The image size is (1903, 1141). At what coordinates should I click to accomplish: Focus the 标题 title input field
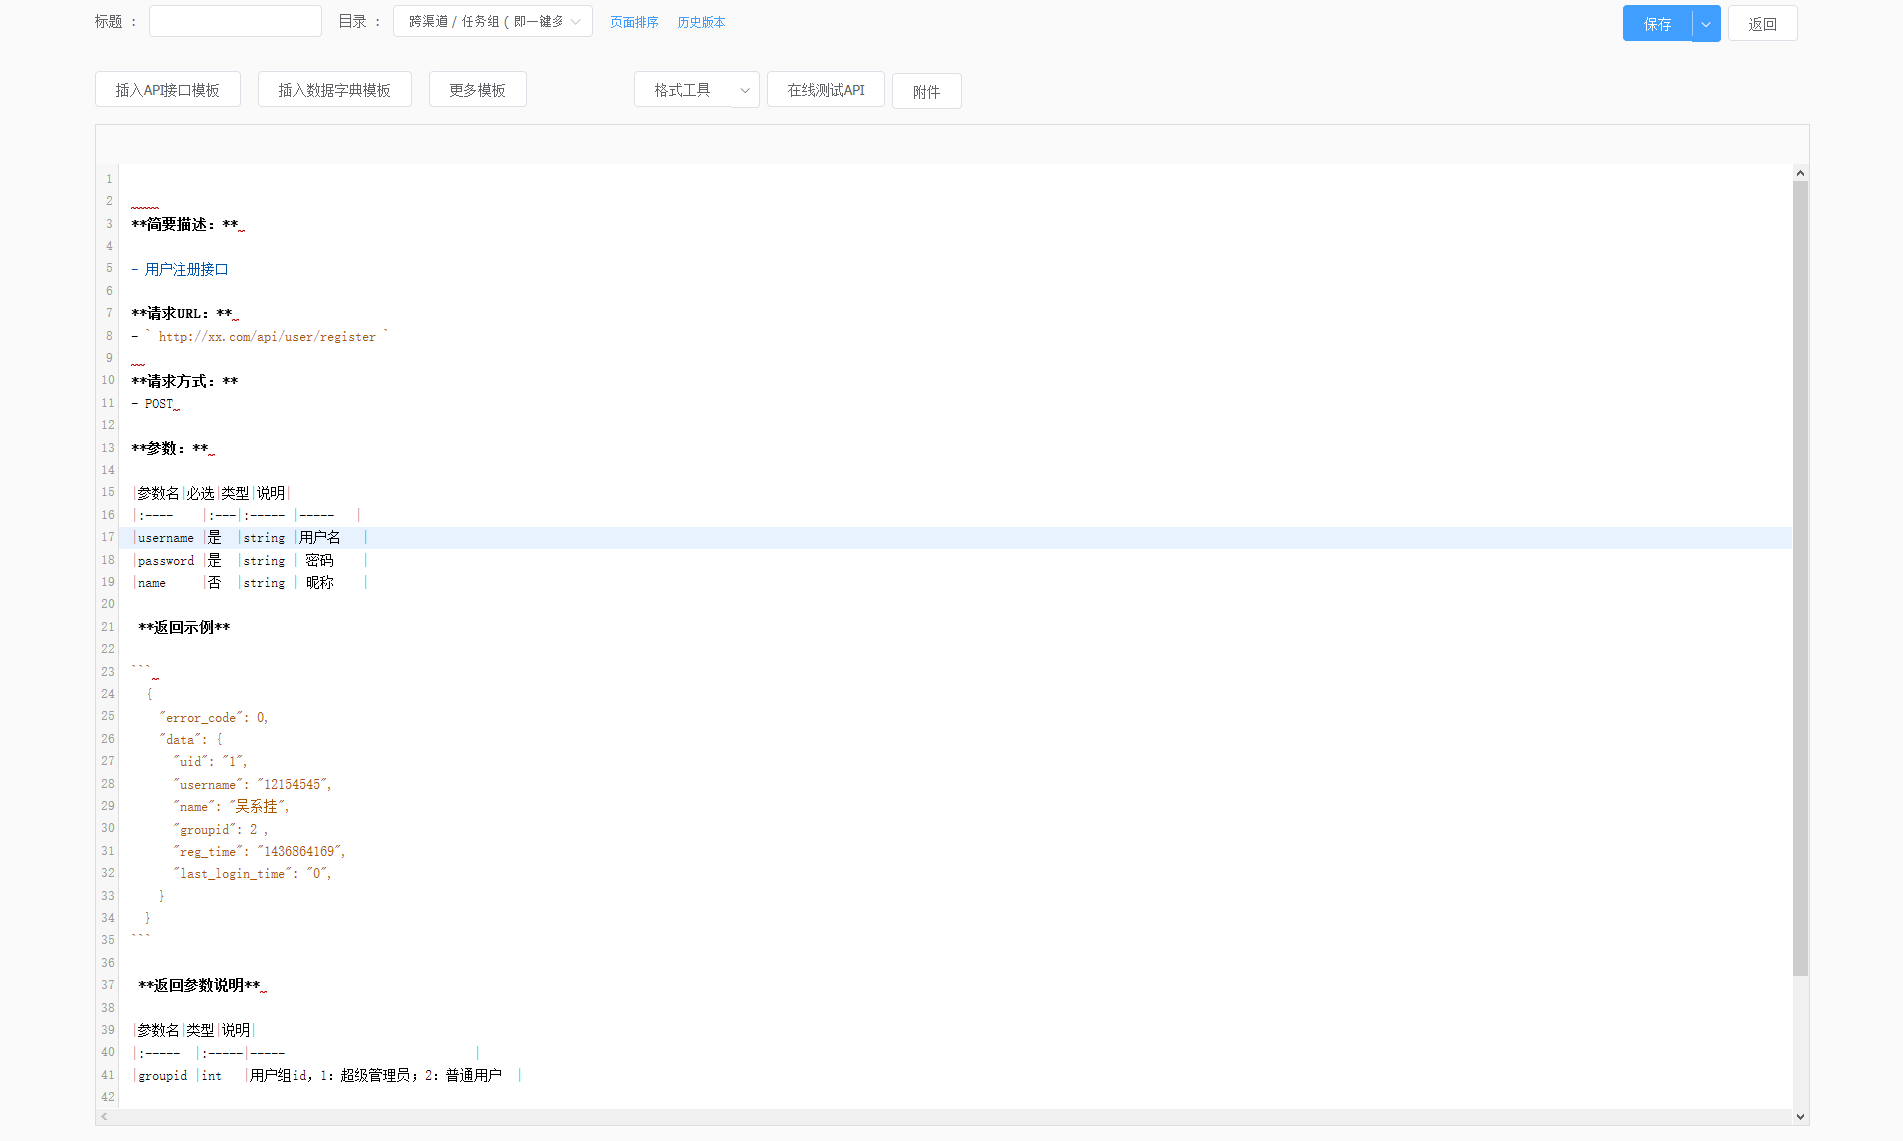coord(235,22)
